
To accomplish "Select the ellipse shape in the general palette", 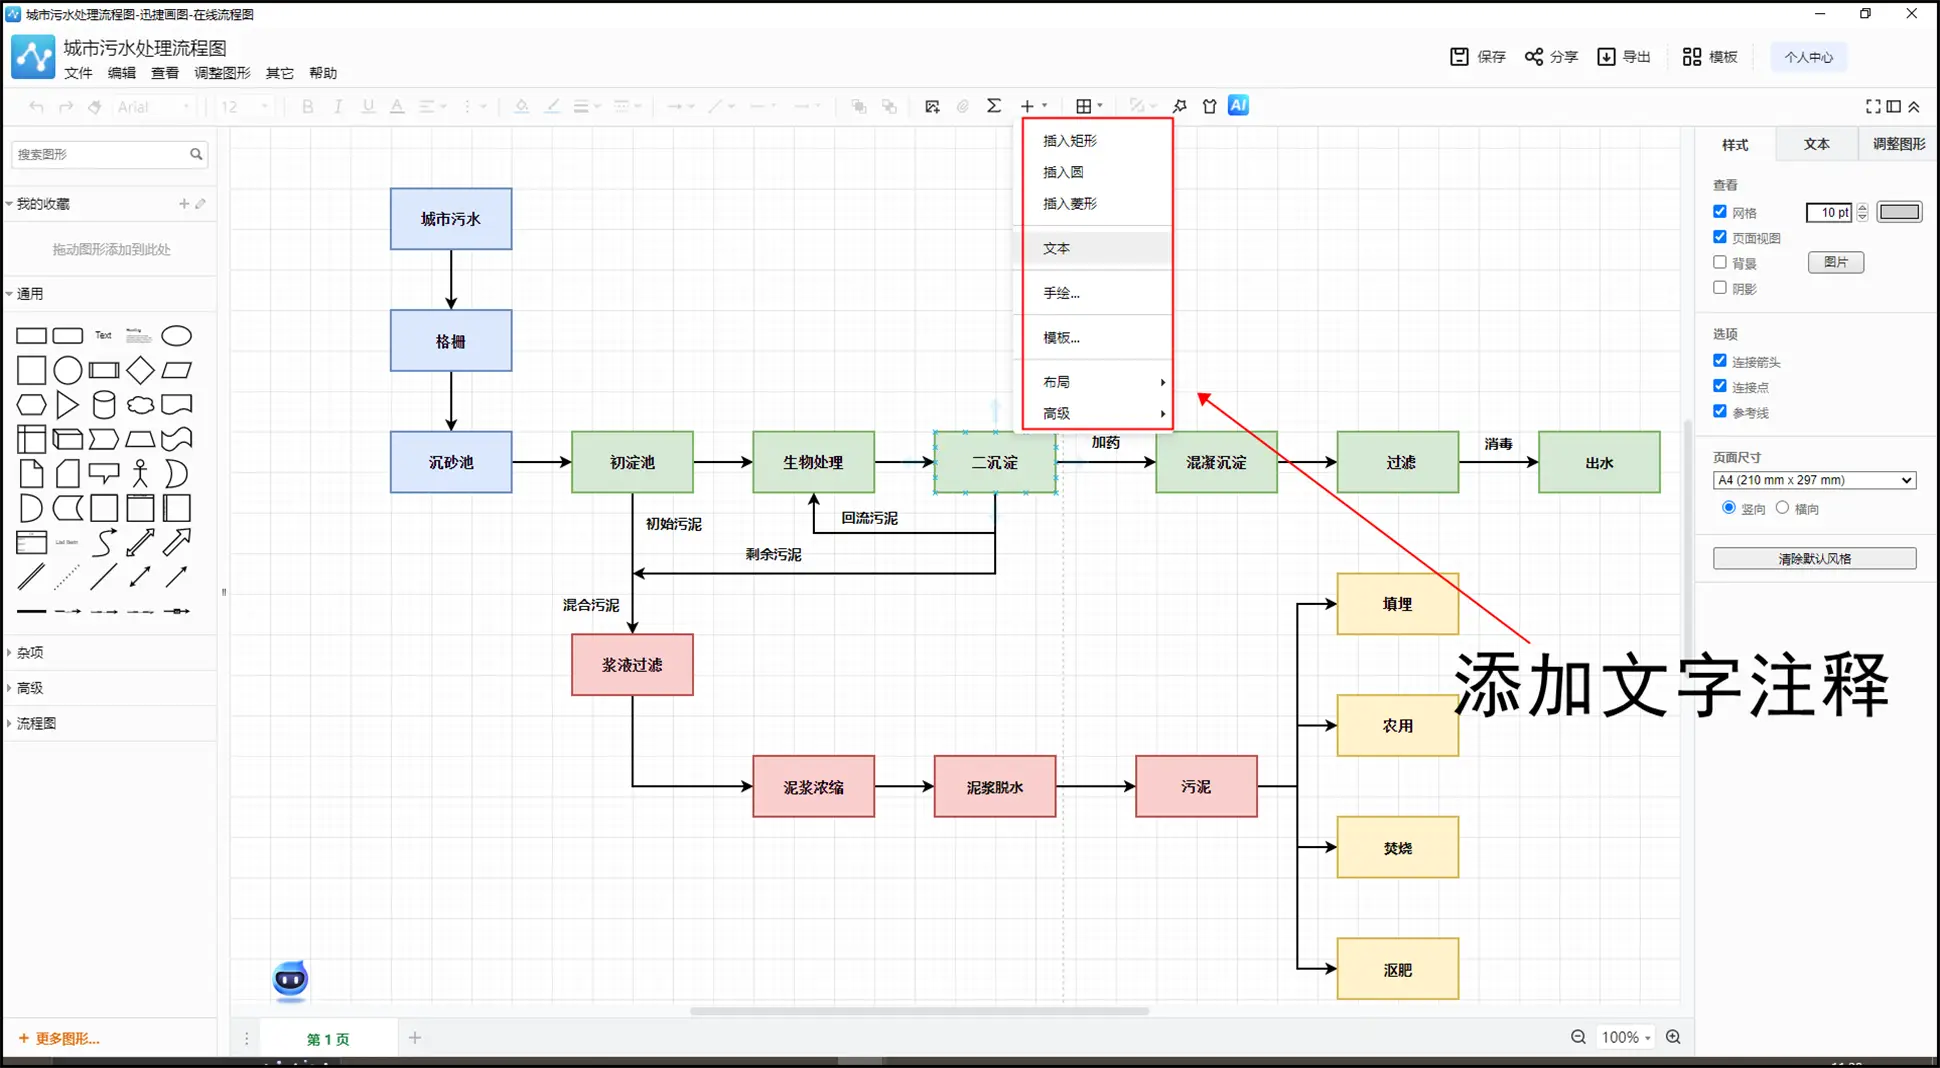I will click(x=176, y=335).
